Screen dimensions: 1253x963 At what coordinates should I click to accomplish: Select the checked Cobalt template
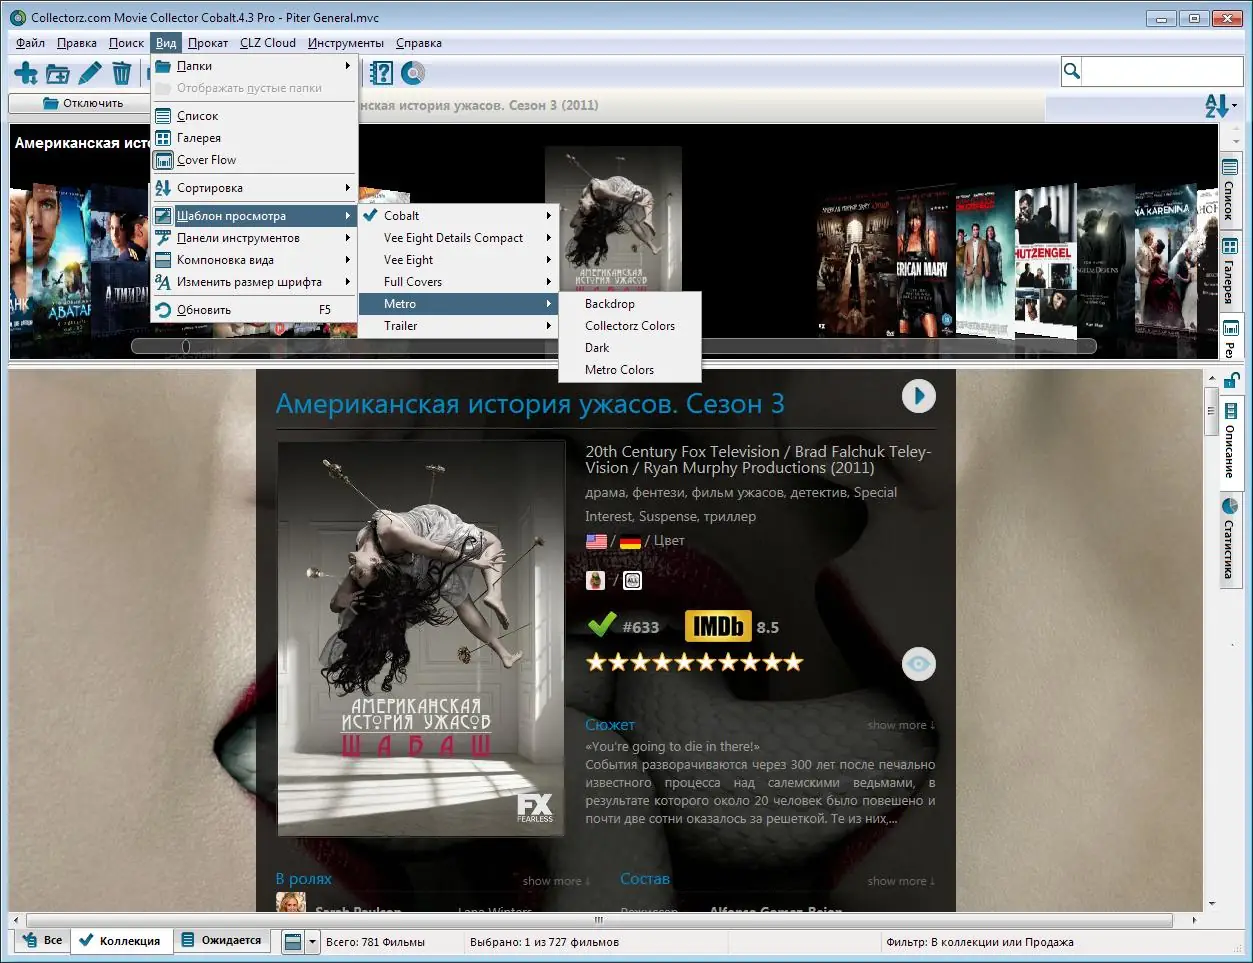click(x=457, y=216)
